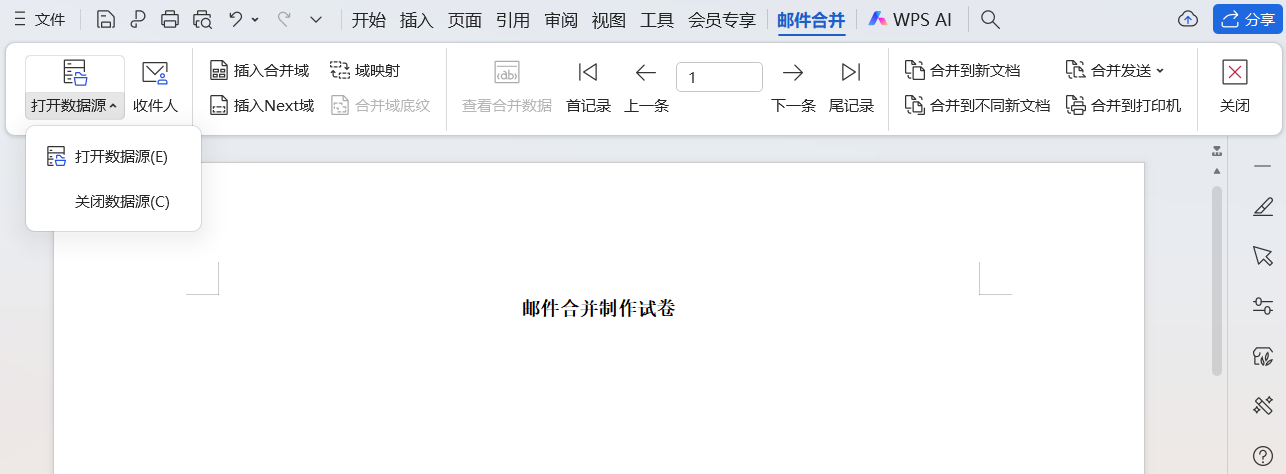The width and height of the screenshot is (1286, 474).
Task: Click the Share (分享) button
Action: coord(1246,19)
